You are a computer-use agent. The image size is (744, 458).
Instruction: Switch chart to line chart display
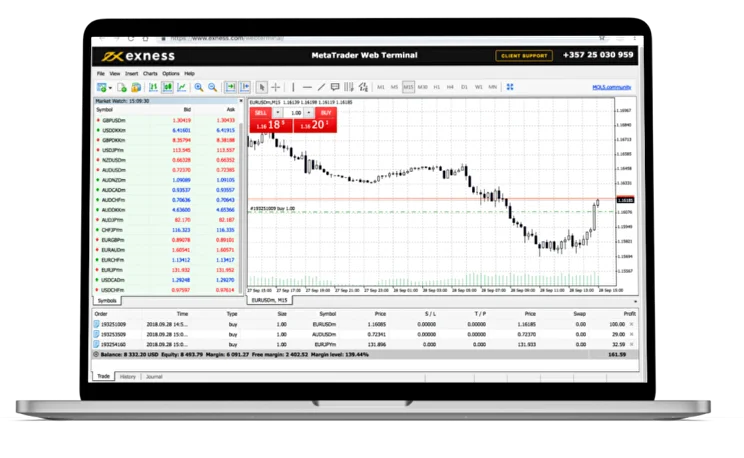181,87
